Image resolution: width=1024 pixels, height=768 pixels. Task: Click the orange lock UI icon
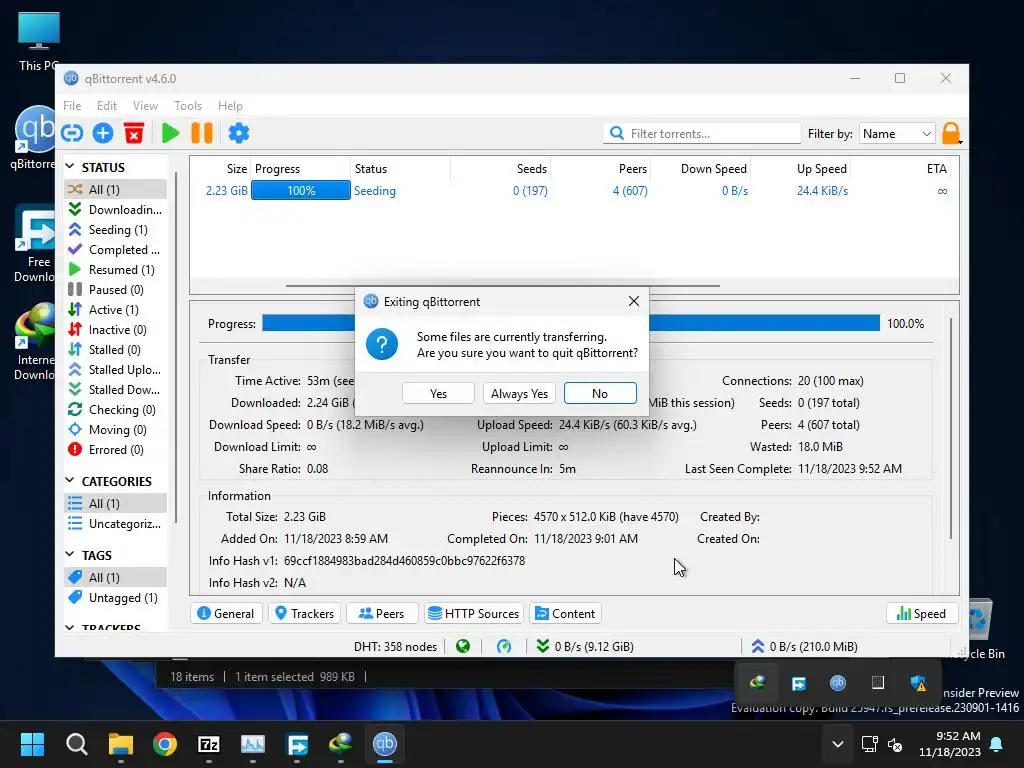click(x=951, y=133)
